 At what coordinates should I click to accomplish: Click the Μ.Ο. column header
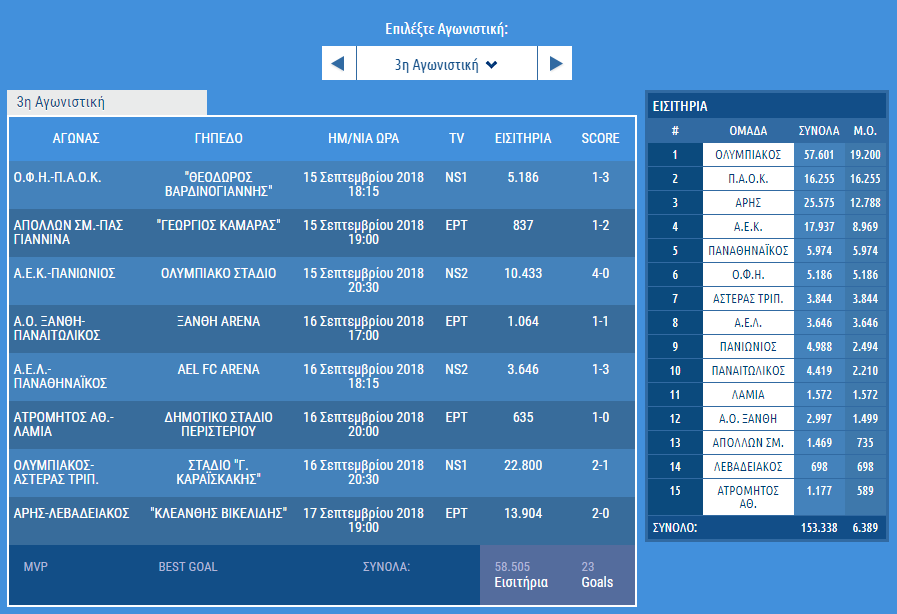click(864, 131)
